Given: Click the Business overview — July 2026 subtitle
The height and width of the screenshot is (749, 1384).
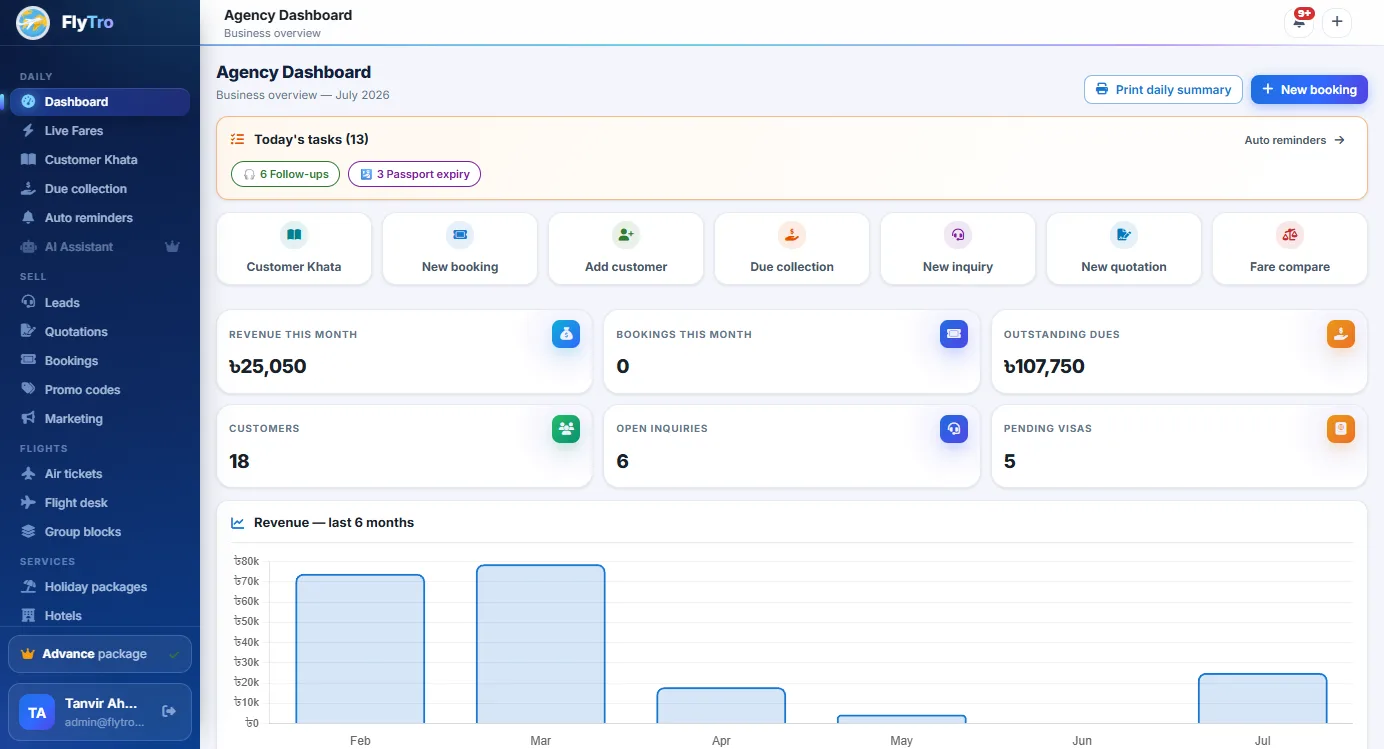Looking at the screenshot, I should pos(303,95).
